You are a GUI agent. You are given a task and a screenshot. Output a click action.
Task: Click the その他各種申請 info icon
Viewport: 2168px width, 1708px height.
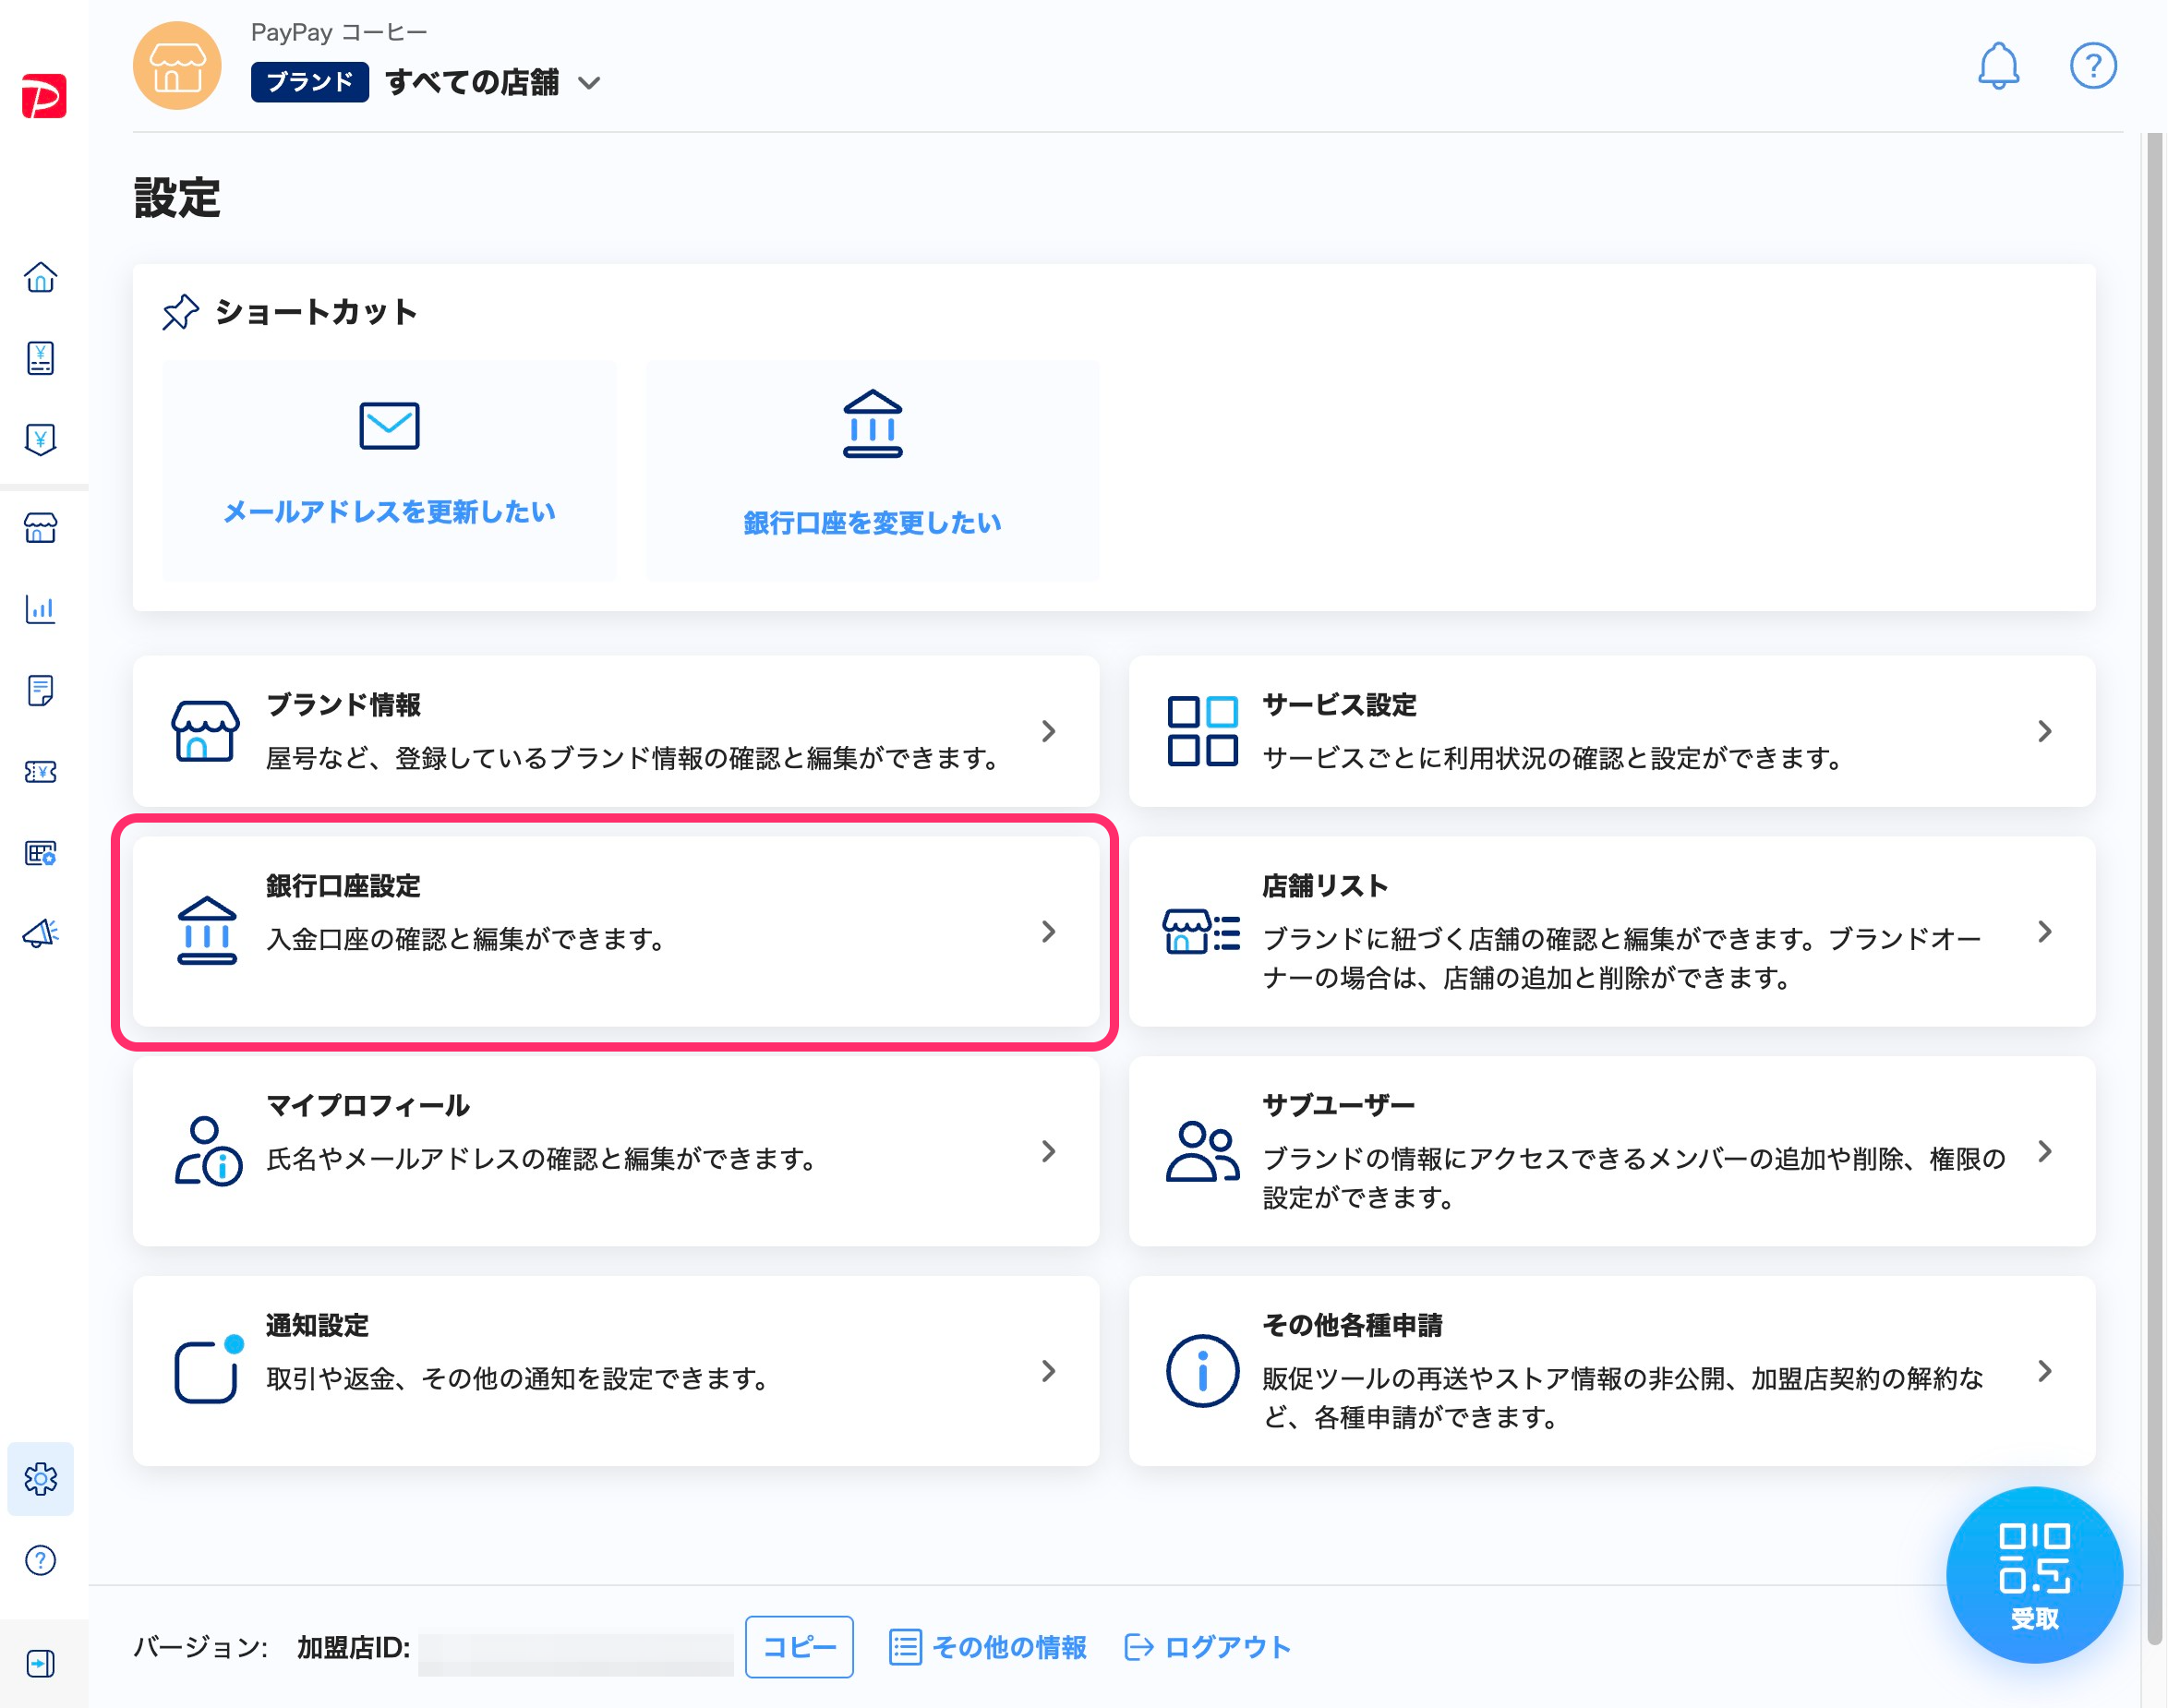coord(1202,1370)
